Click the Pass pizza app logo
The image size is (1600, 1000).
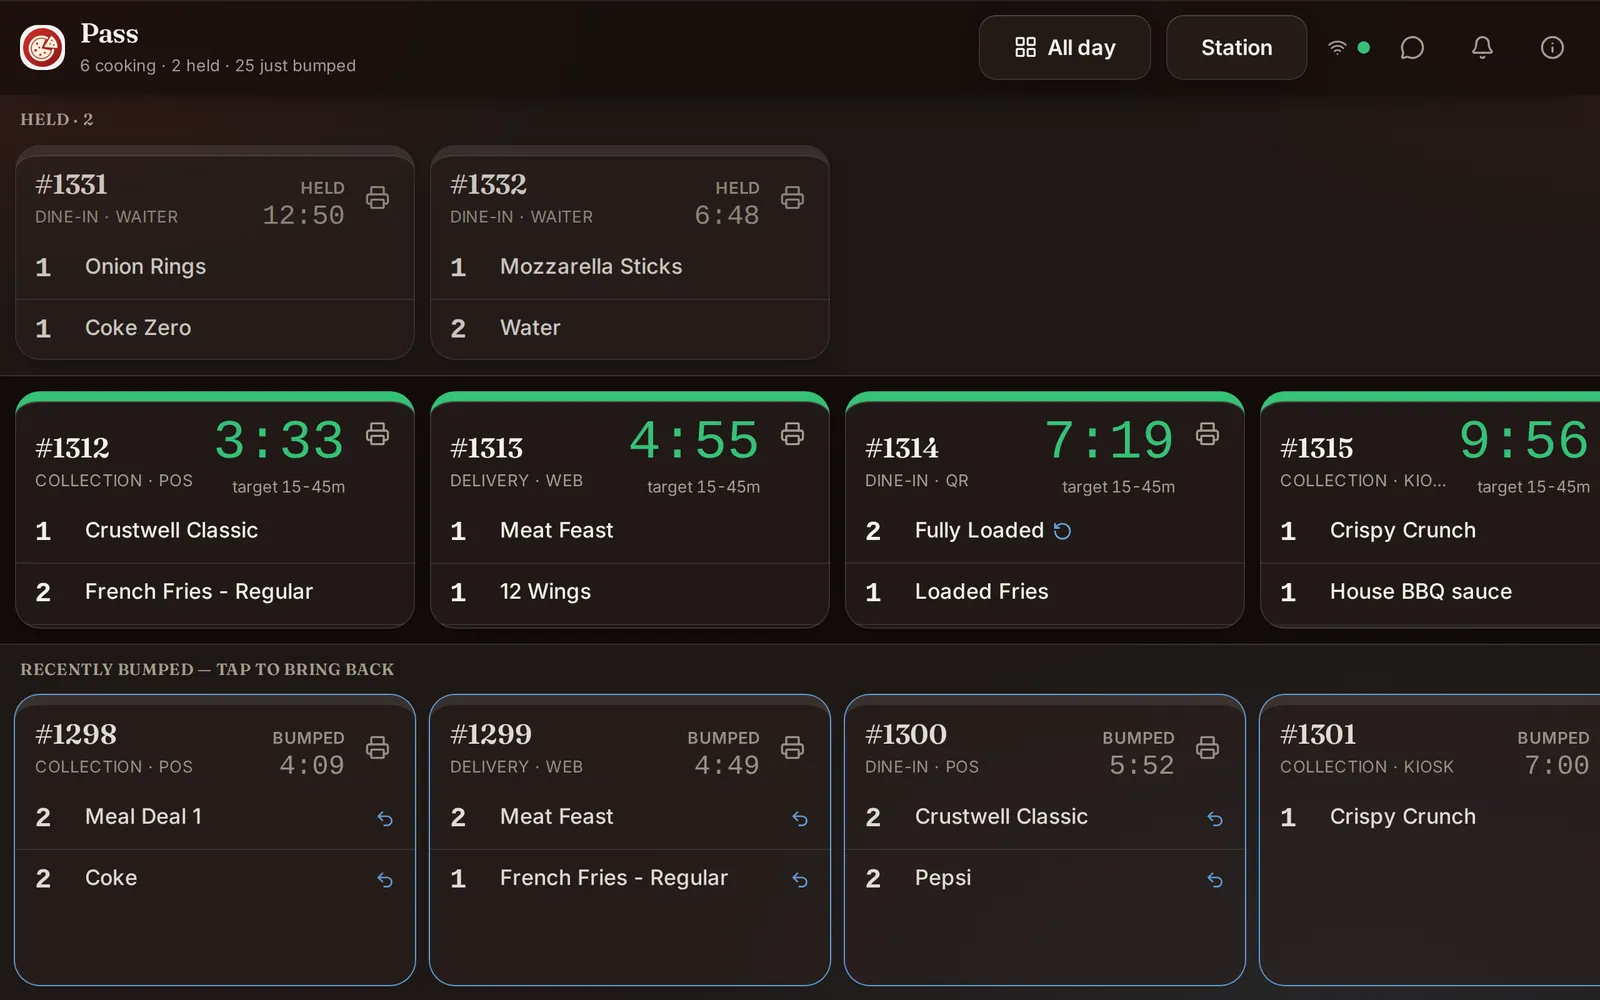pos(43,47)
